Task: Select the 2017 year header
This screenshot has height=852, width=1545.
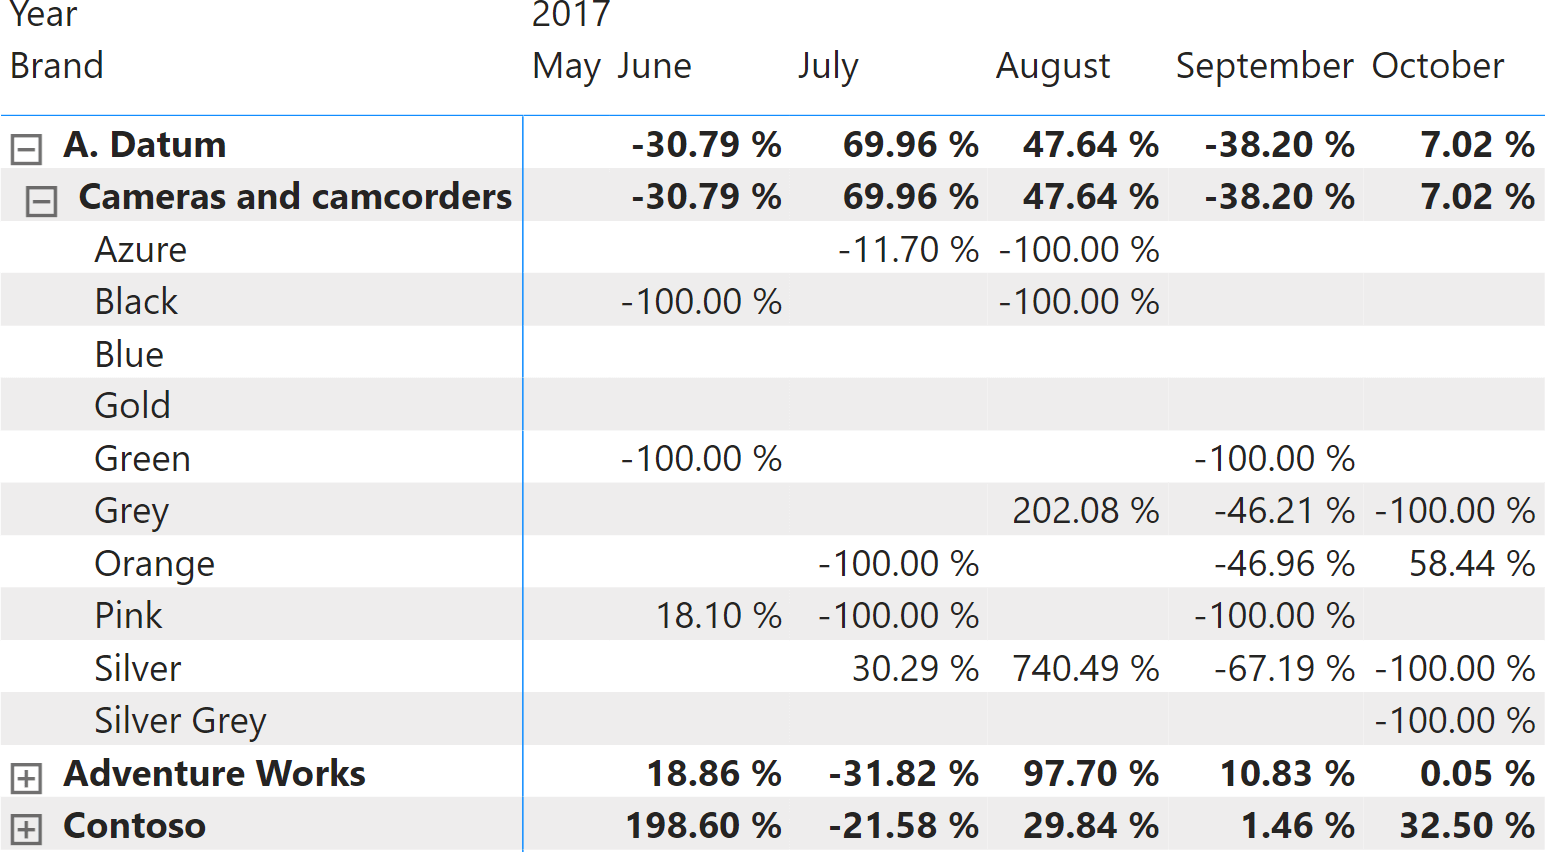Action: pyautogui.click(x=571, y=14)
